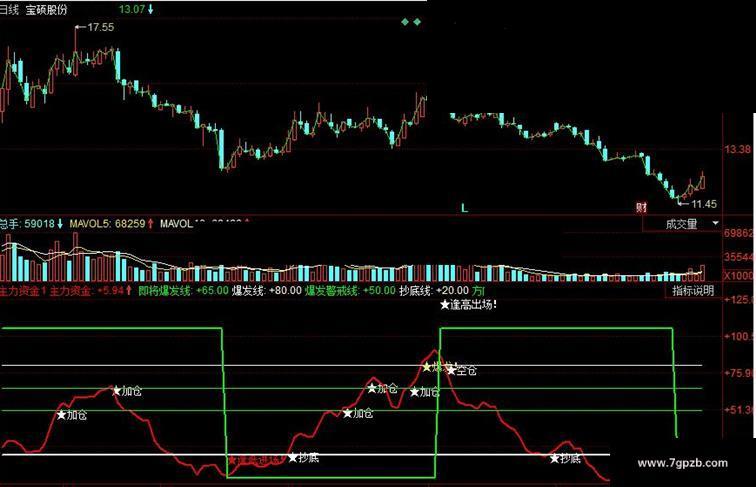Open the 成交量 indicator dropdown arrow
Screen dimensions: 756x487
tap(716, 223)
